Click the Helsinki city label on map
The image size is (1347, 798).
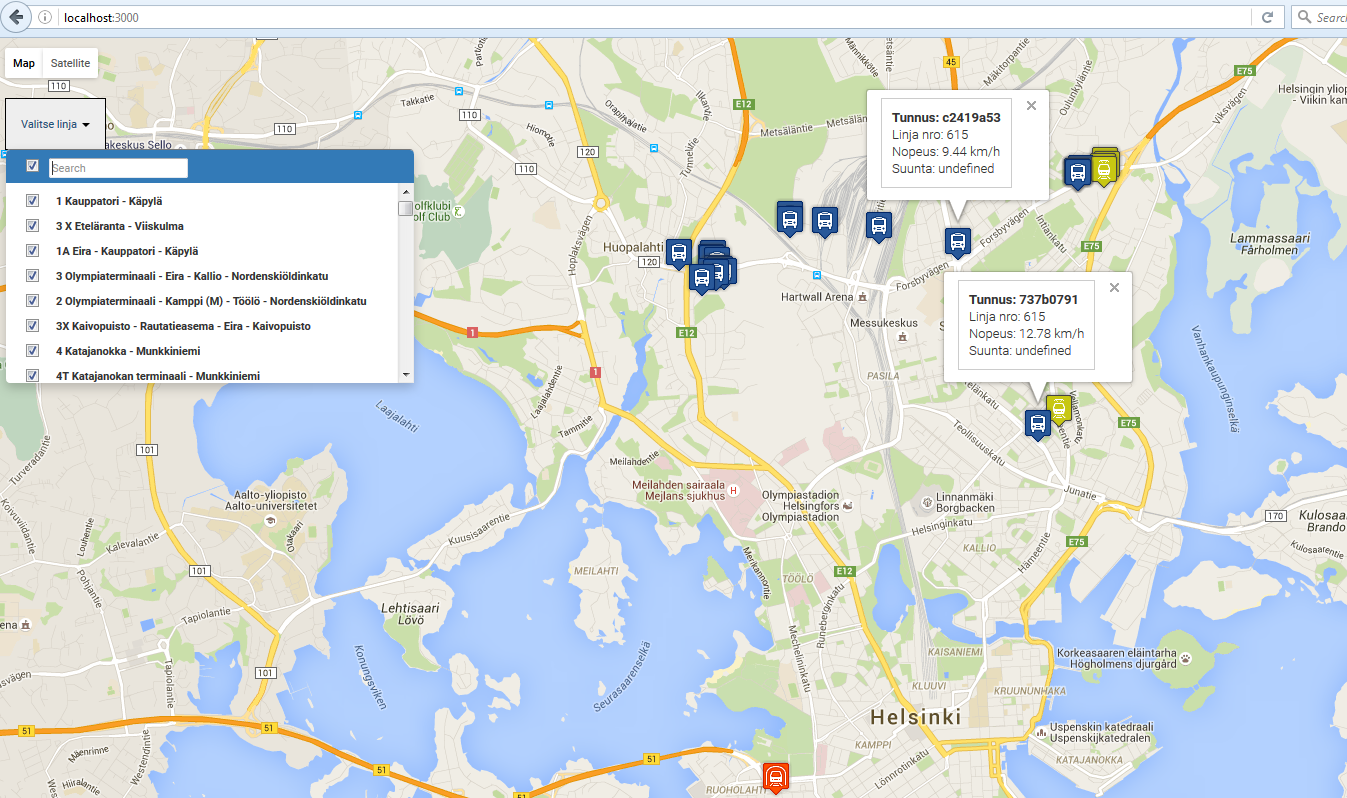pyautogui.click(x=915, y=717)
